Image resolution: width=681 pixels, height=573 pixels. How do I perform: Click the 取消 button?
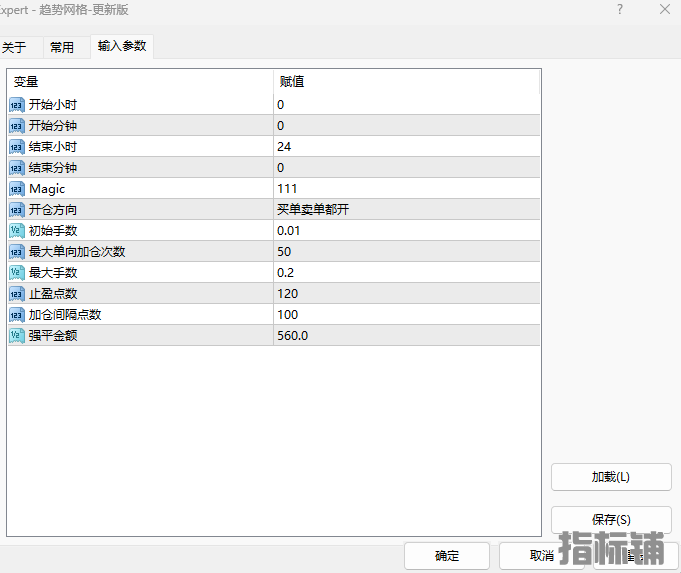tap(541, 556)
